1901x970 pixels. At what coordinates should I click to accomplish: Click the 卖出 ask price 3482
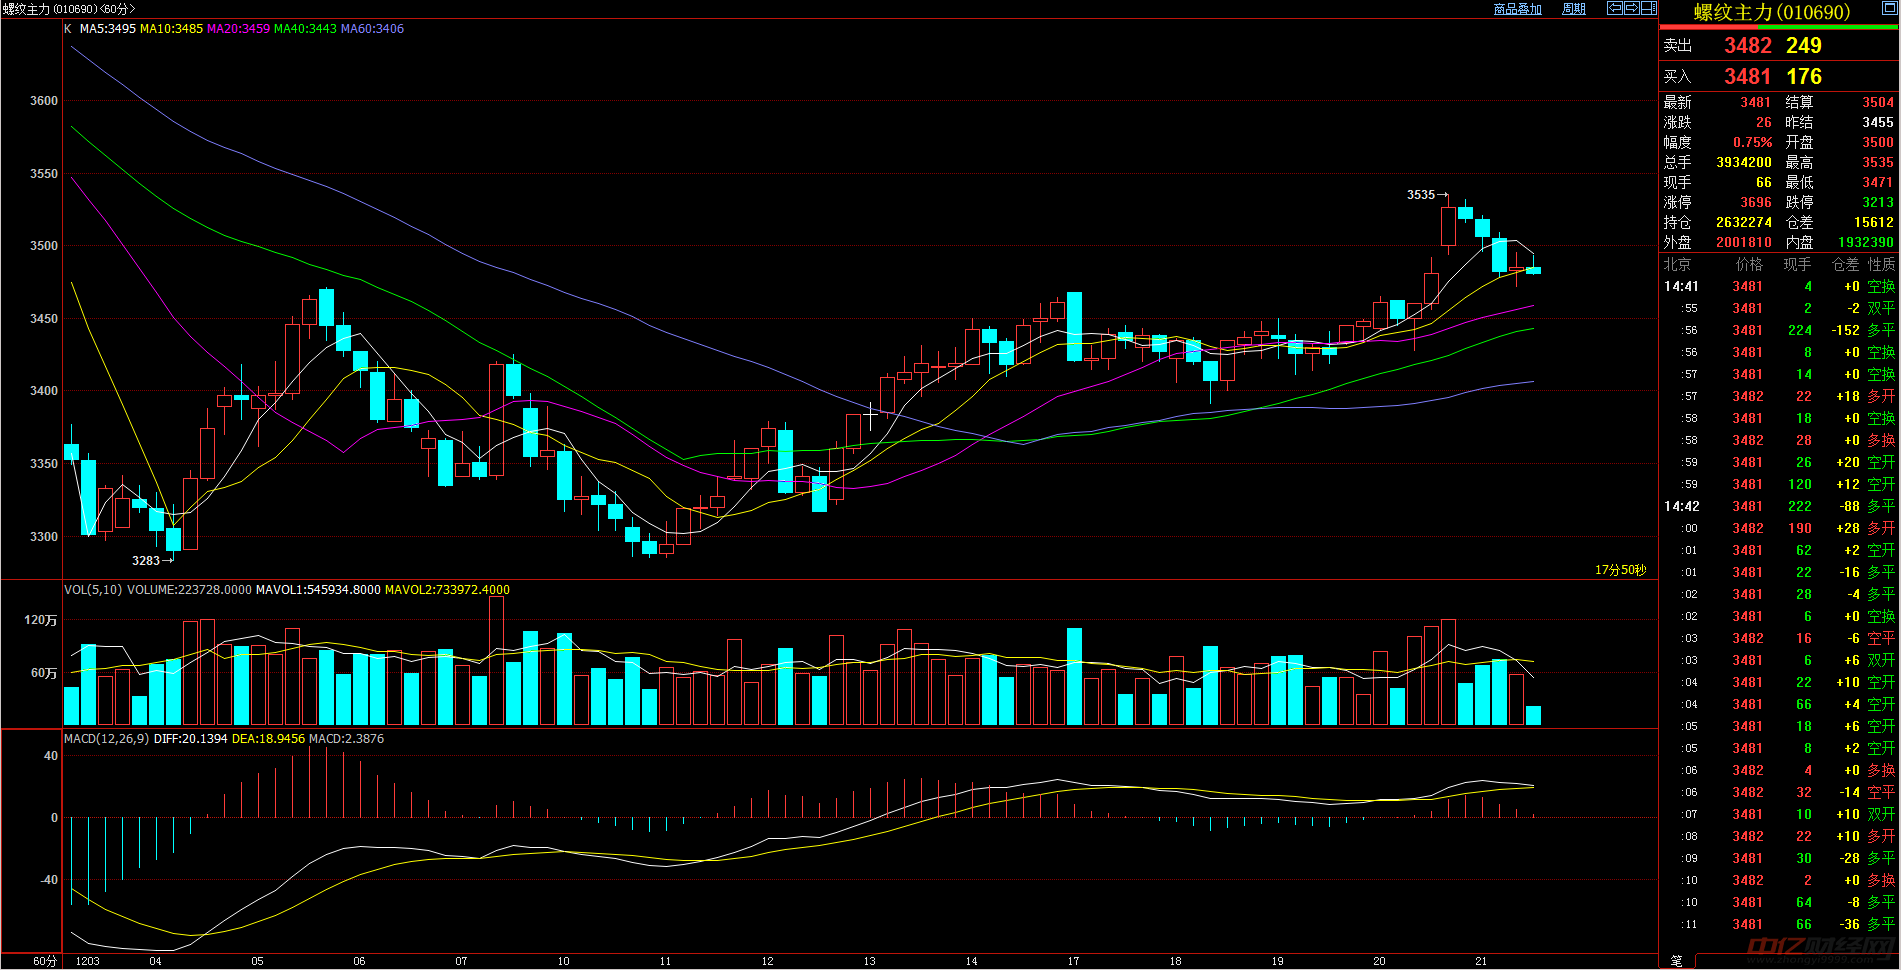point(1747,46)
